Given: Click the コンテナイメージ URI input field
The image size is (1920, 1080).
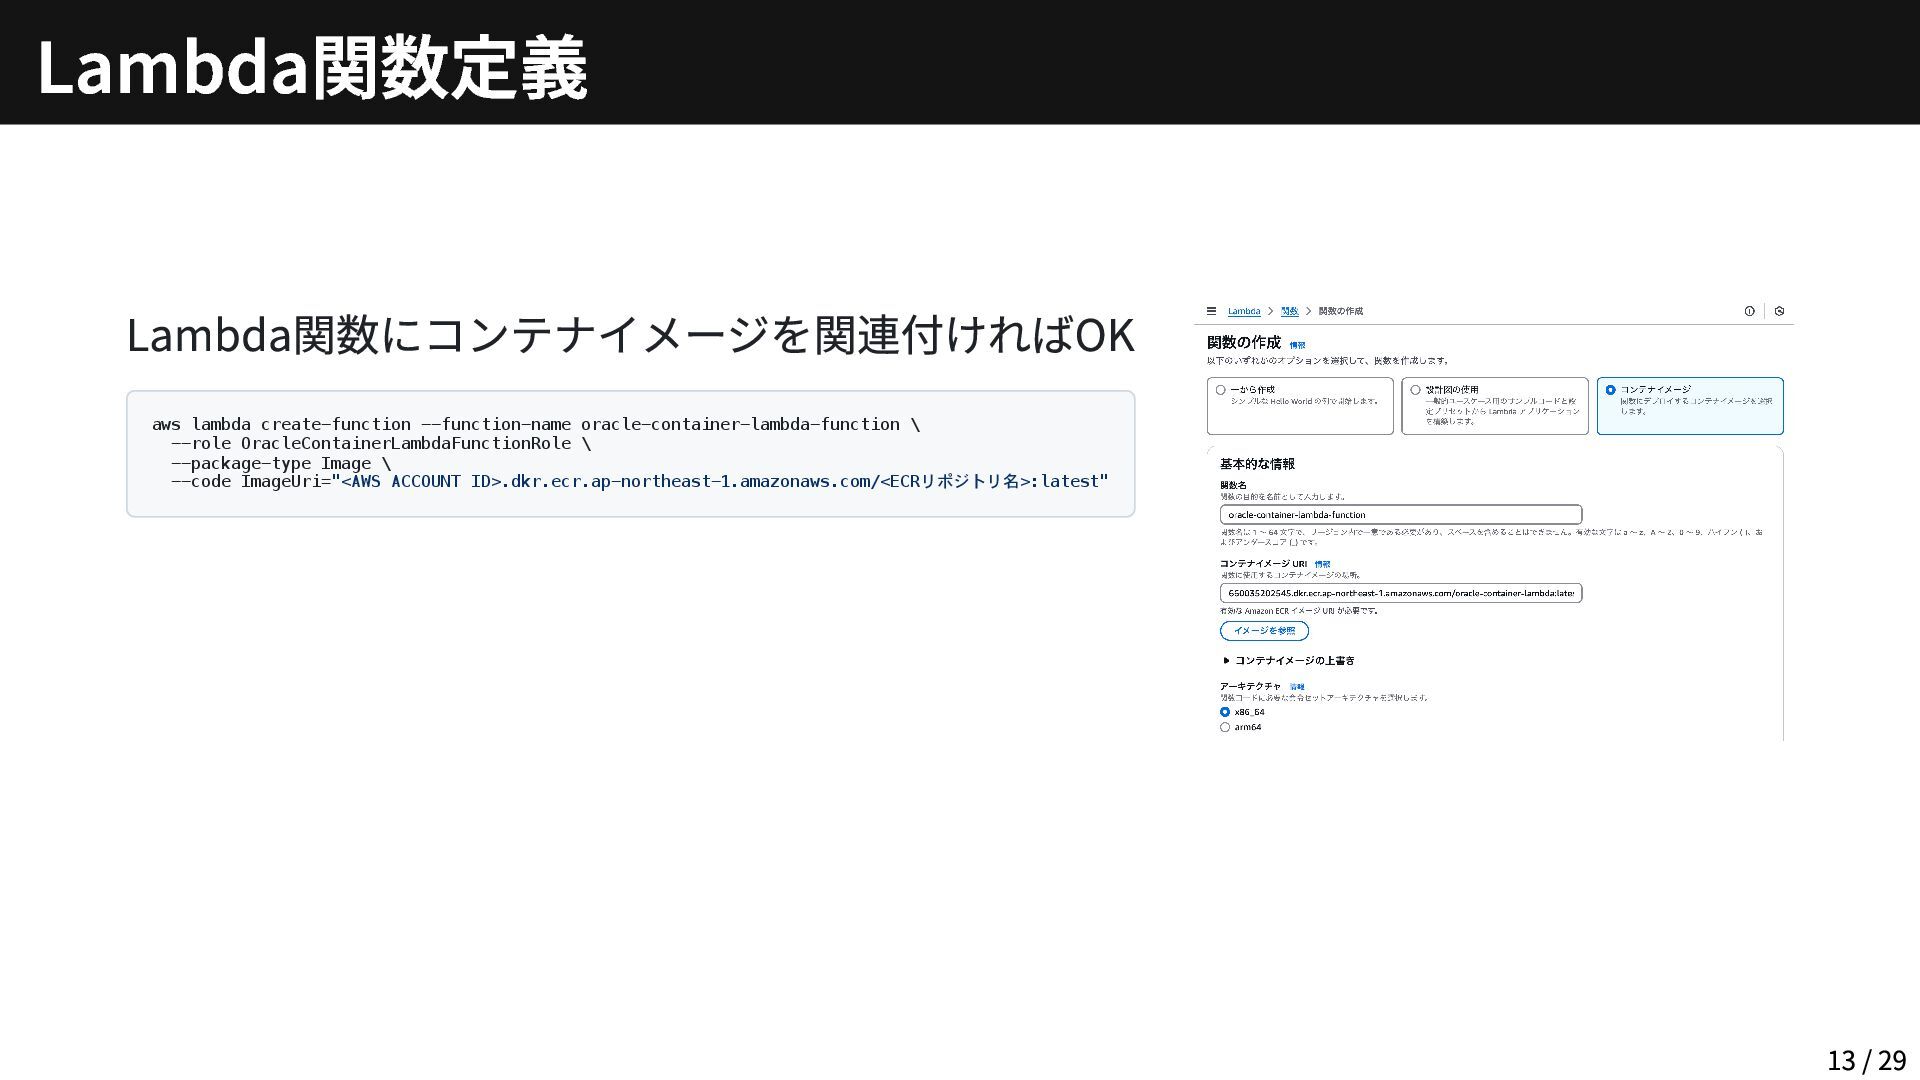Looking at the screenshot, I should point(1400,593).
